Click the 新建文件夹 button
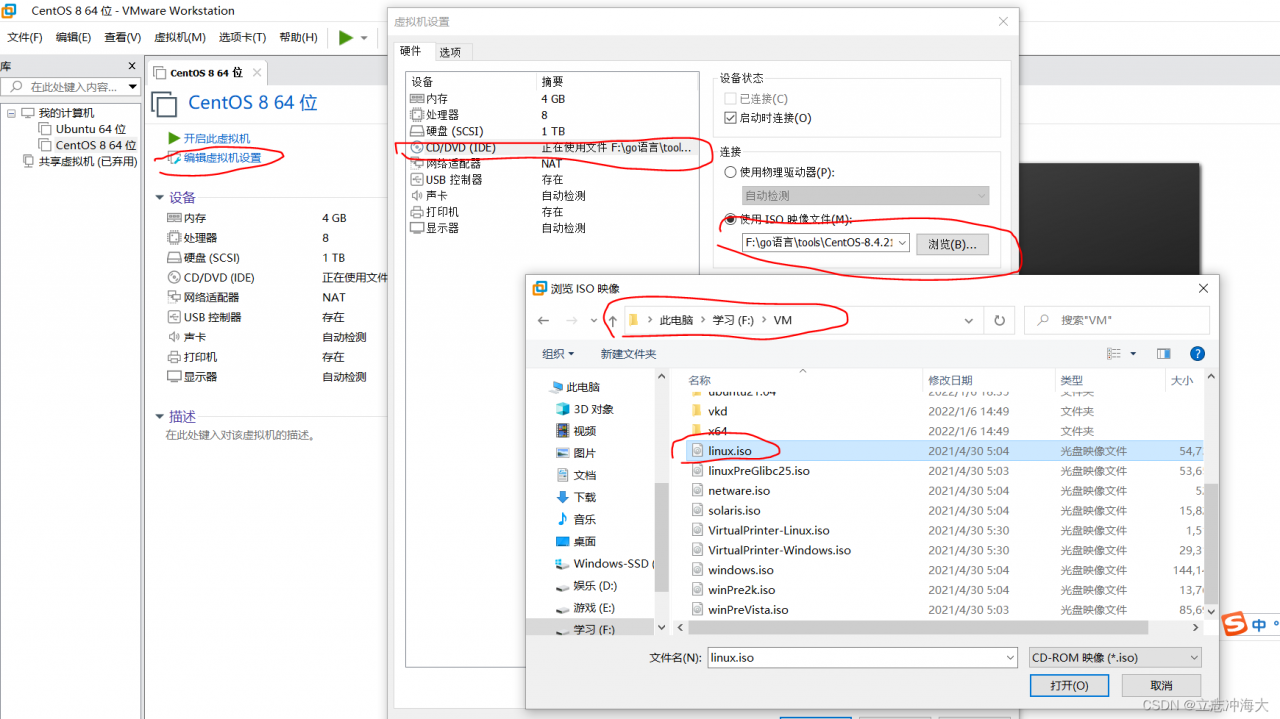Viewport: 1280px width, 719px height. click(628, 354)
